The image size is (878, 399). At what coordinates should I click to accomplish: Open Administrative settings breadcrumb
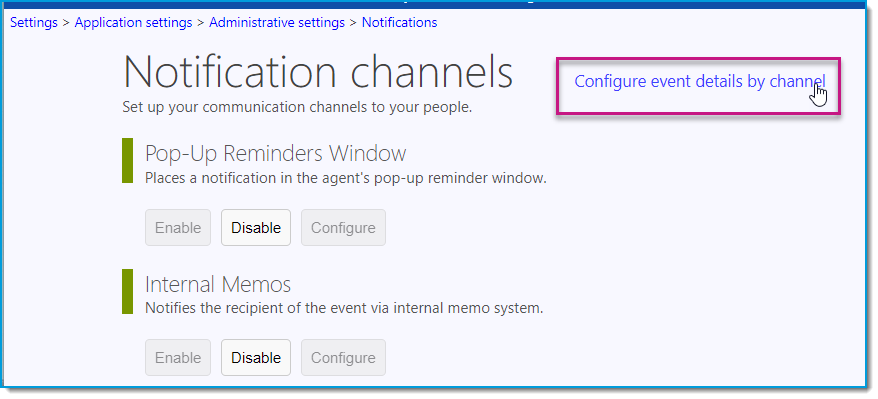coord(277,23)
